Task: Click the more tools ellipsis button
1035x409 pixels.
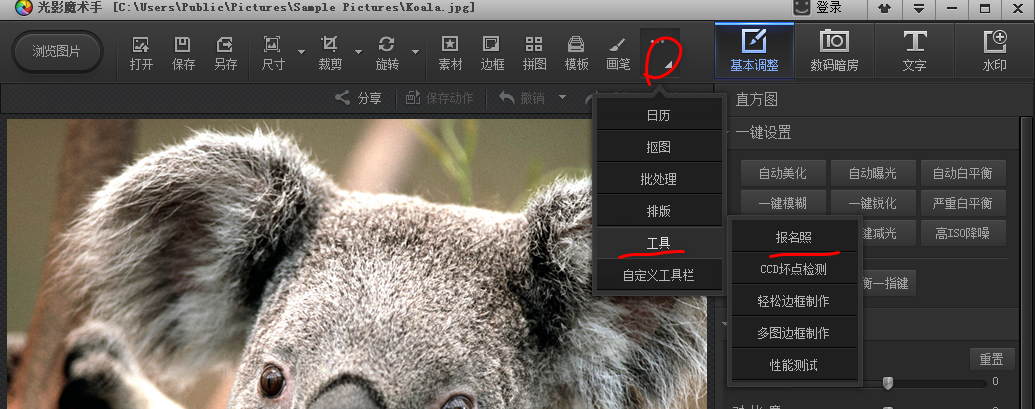Action: click(x=659, y=53)
